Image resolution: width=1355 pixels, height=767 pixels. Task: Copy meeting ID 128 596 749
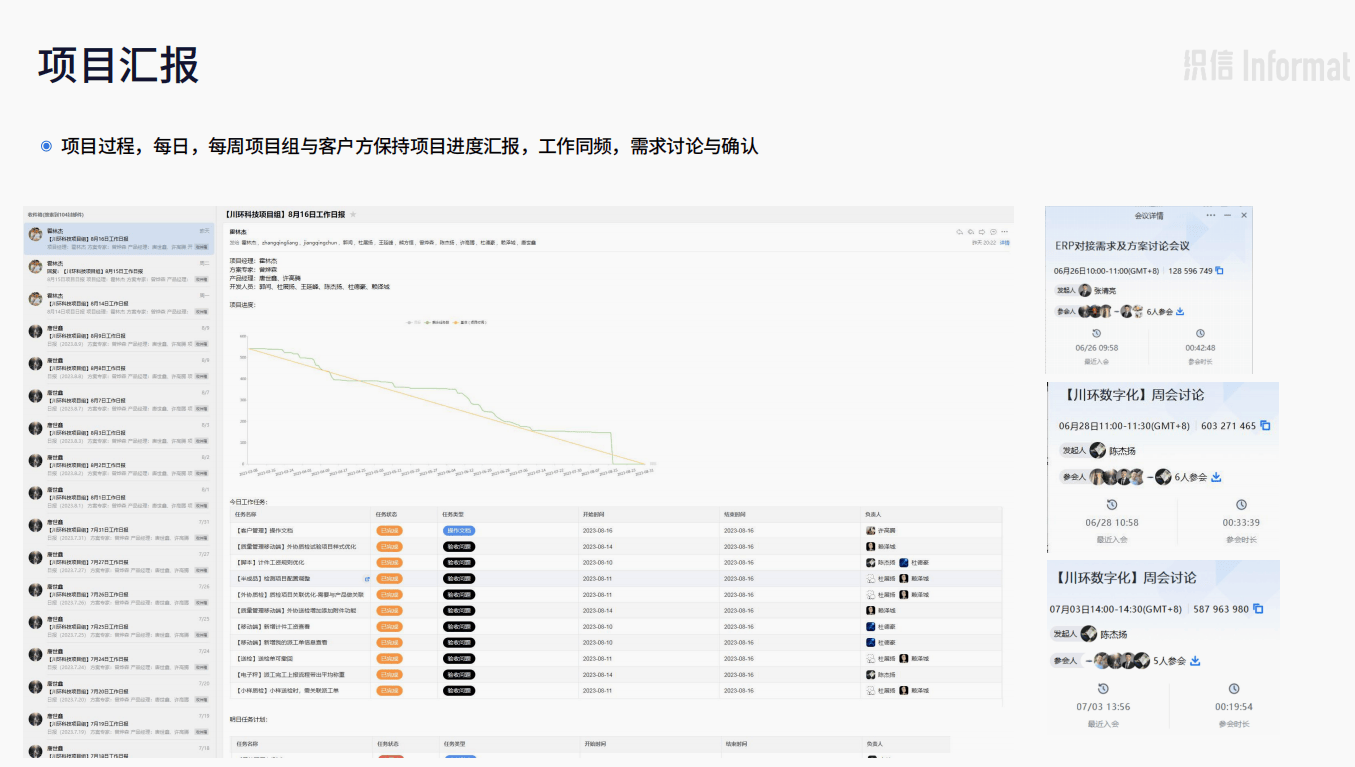pos(1219,271)
